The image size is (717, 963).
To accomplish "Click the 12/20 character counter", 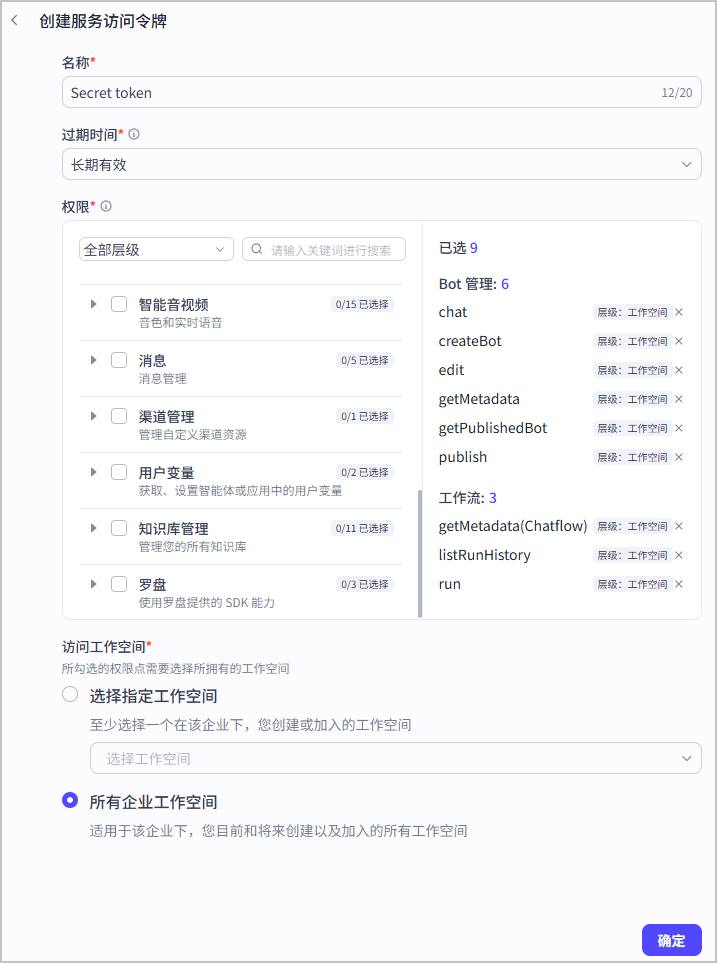I will [676, 93].
